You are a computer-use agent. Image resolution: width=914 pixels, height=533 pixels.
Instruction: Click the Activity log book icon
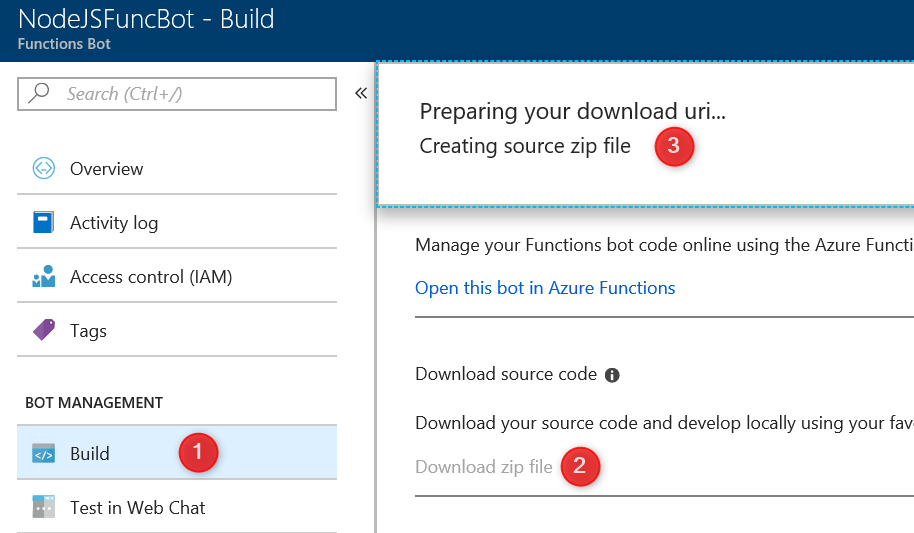43,223
